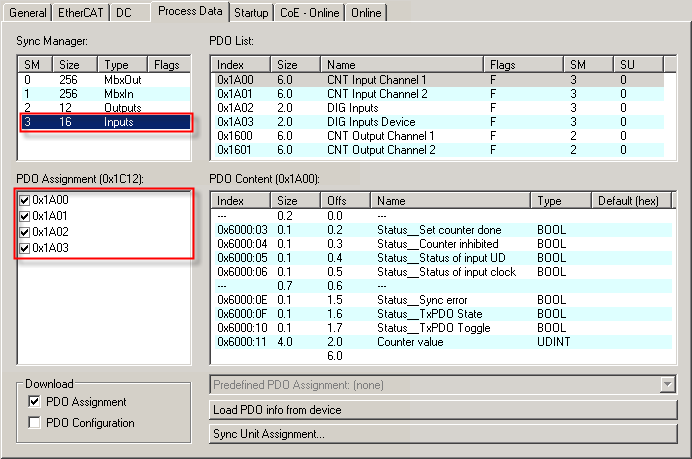Sort PDO List by Name column header
Viewport: 692px width, 459px height.
pos(402,65)
